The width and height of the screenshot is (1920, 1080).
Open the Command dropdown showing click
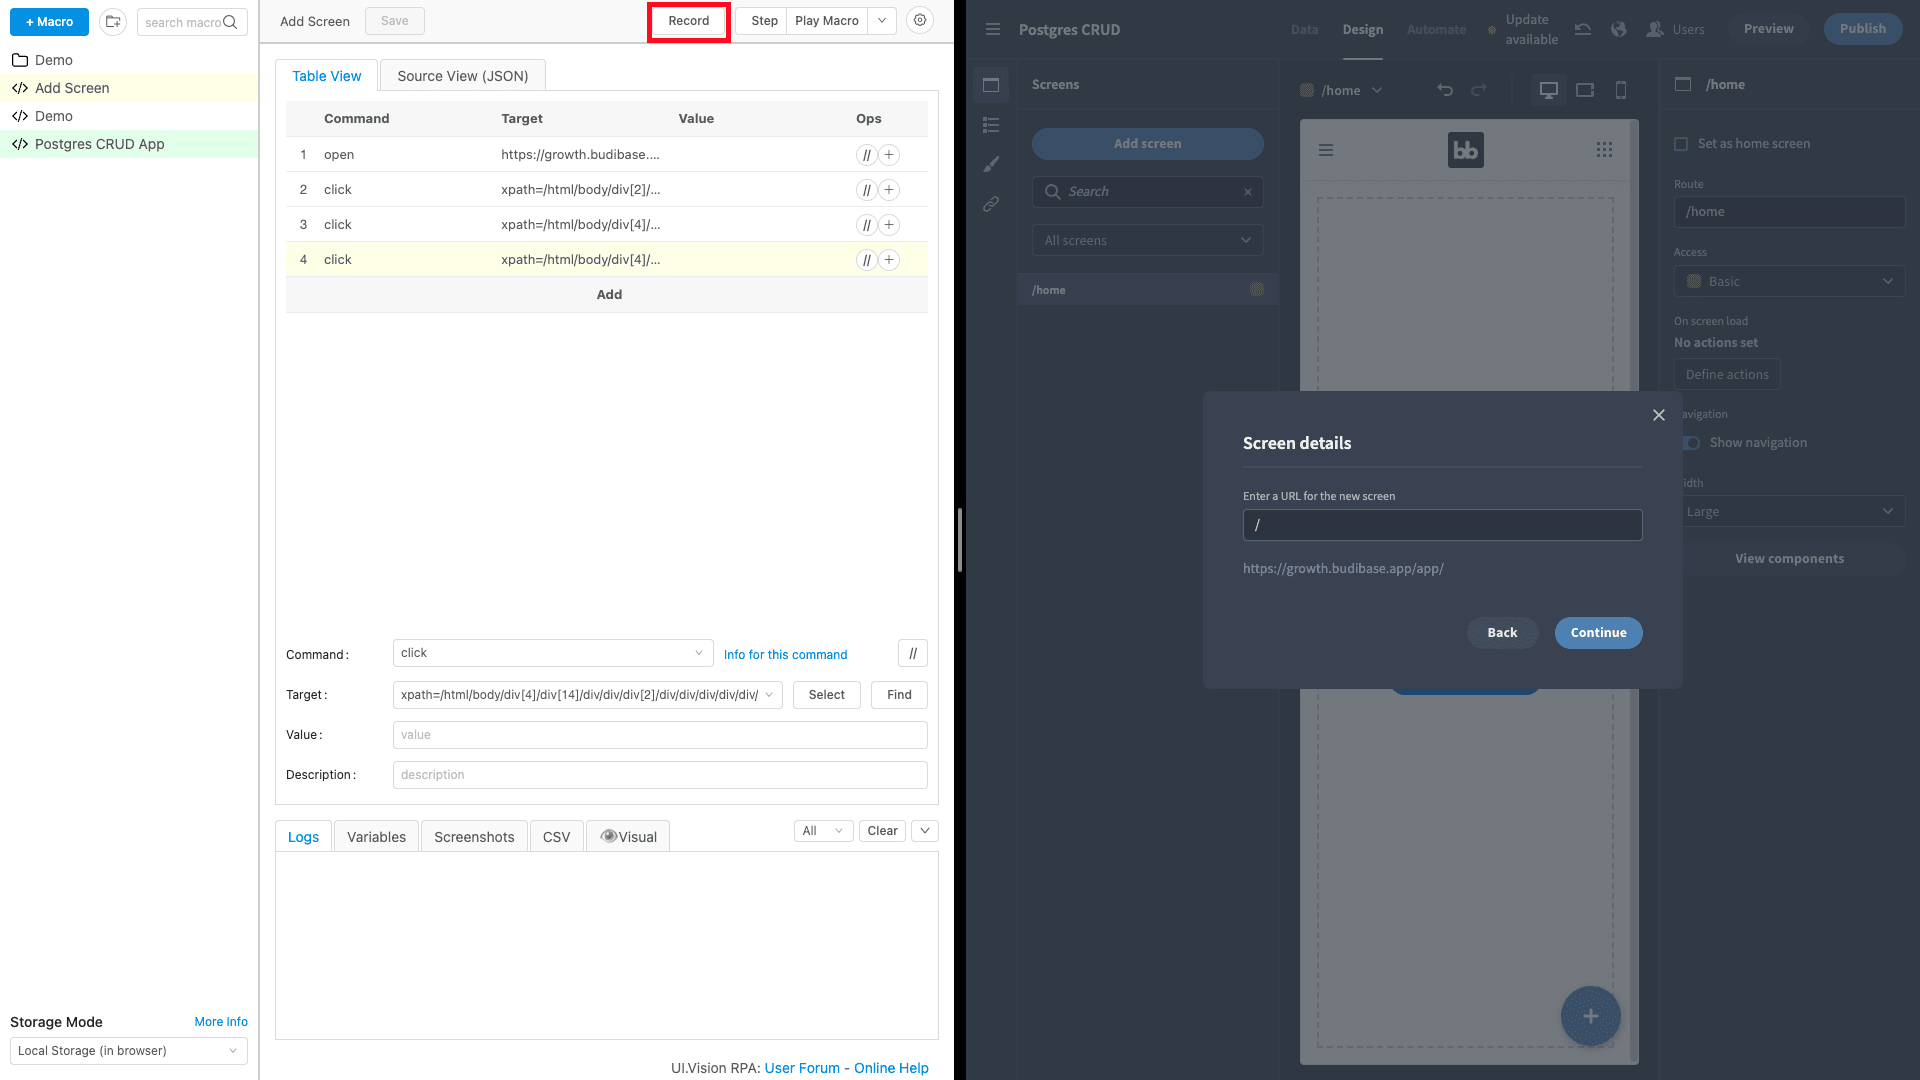553,653
